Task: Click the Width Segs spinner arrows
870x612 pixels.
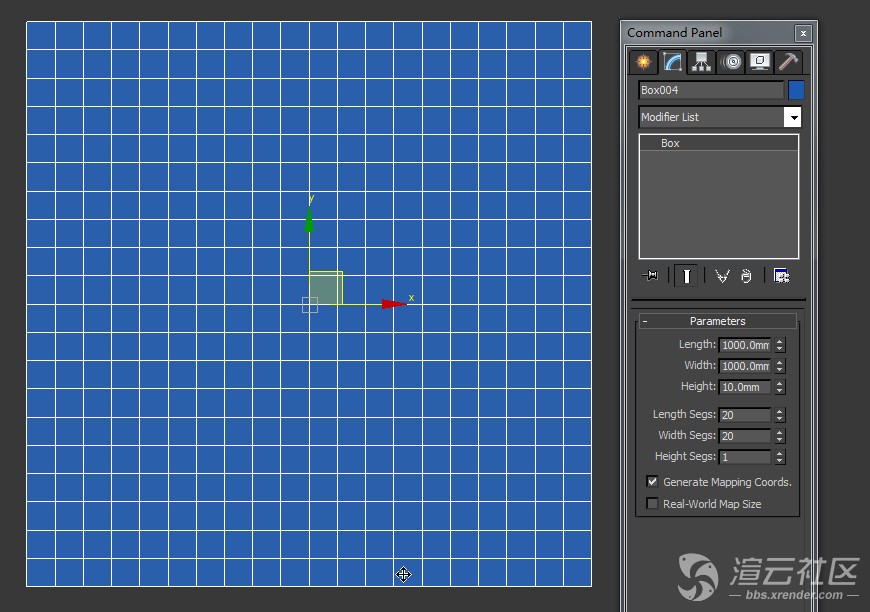Action: tap(780, 436)
